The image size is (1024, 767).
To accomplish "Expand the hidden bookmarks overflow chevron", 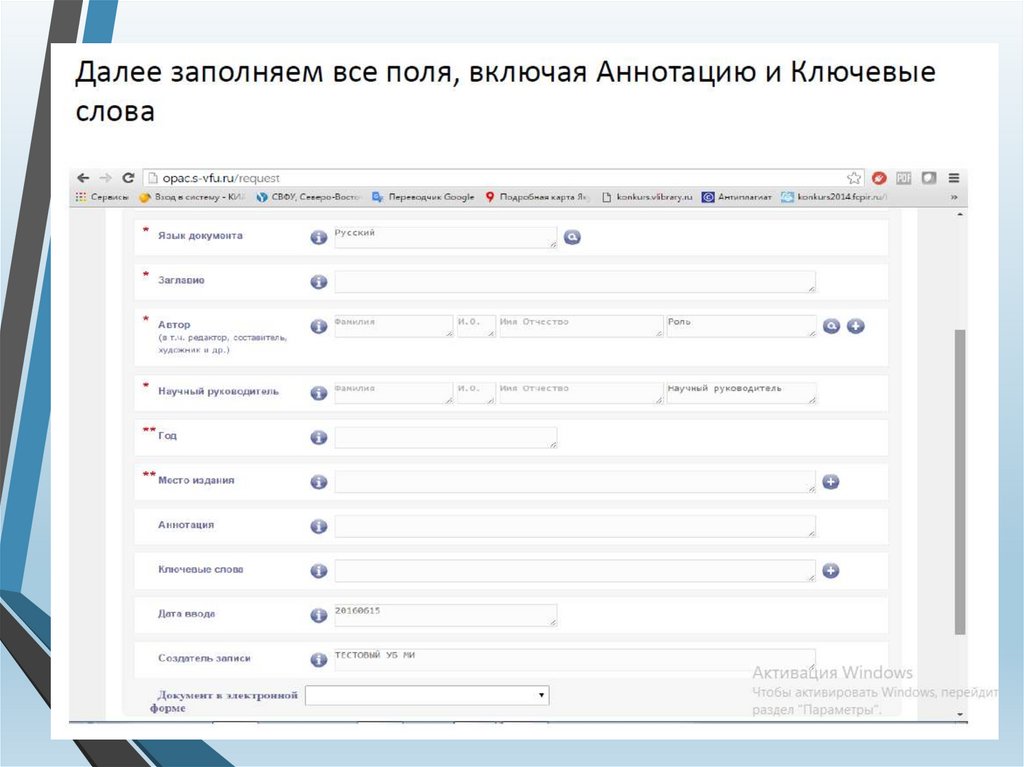I will [x=953, y=198].
